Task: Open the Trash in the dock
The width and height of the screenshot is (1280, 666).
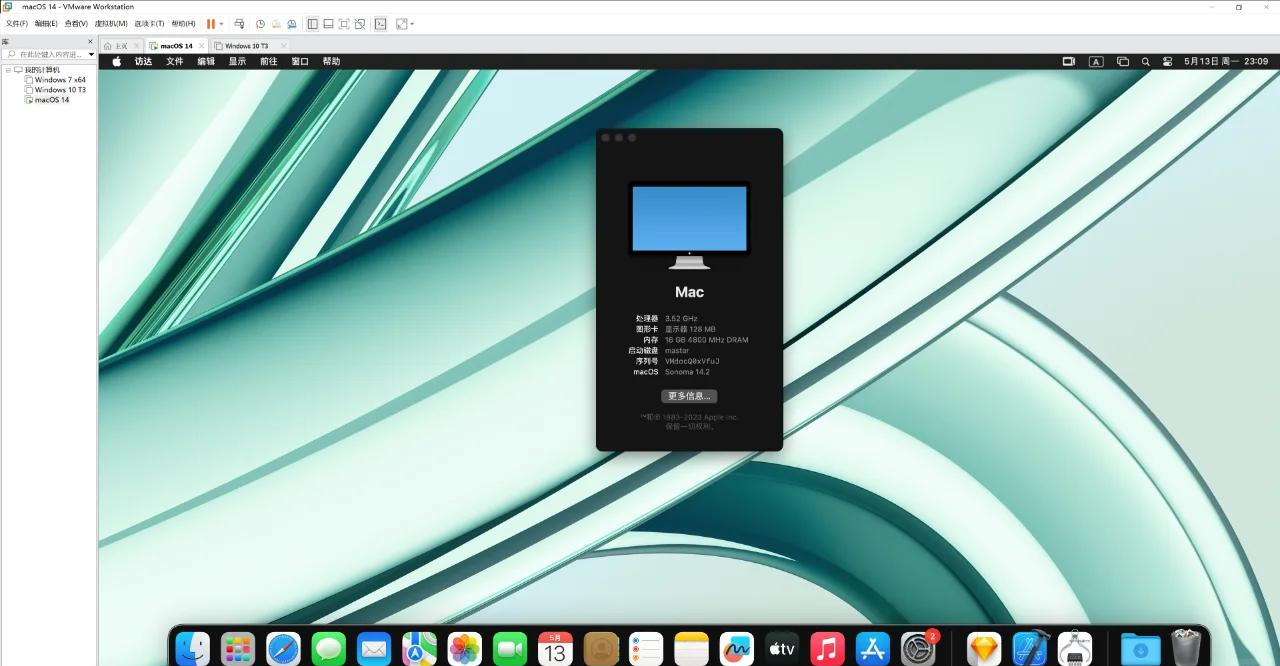Action: tap(1186, 648)
